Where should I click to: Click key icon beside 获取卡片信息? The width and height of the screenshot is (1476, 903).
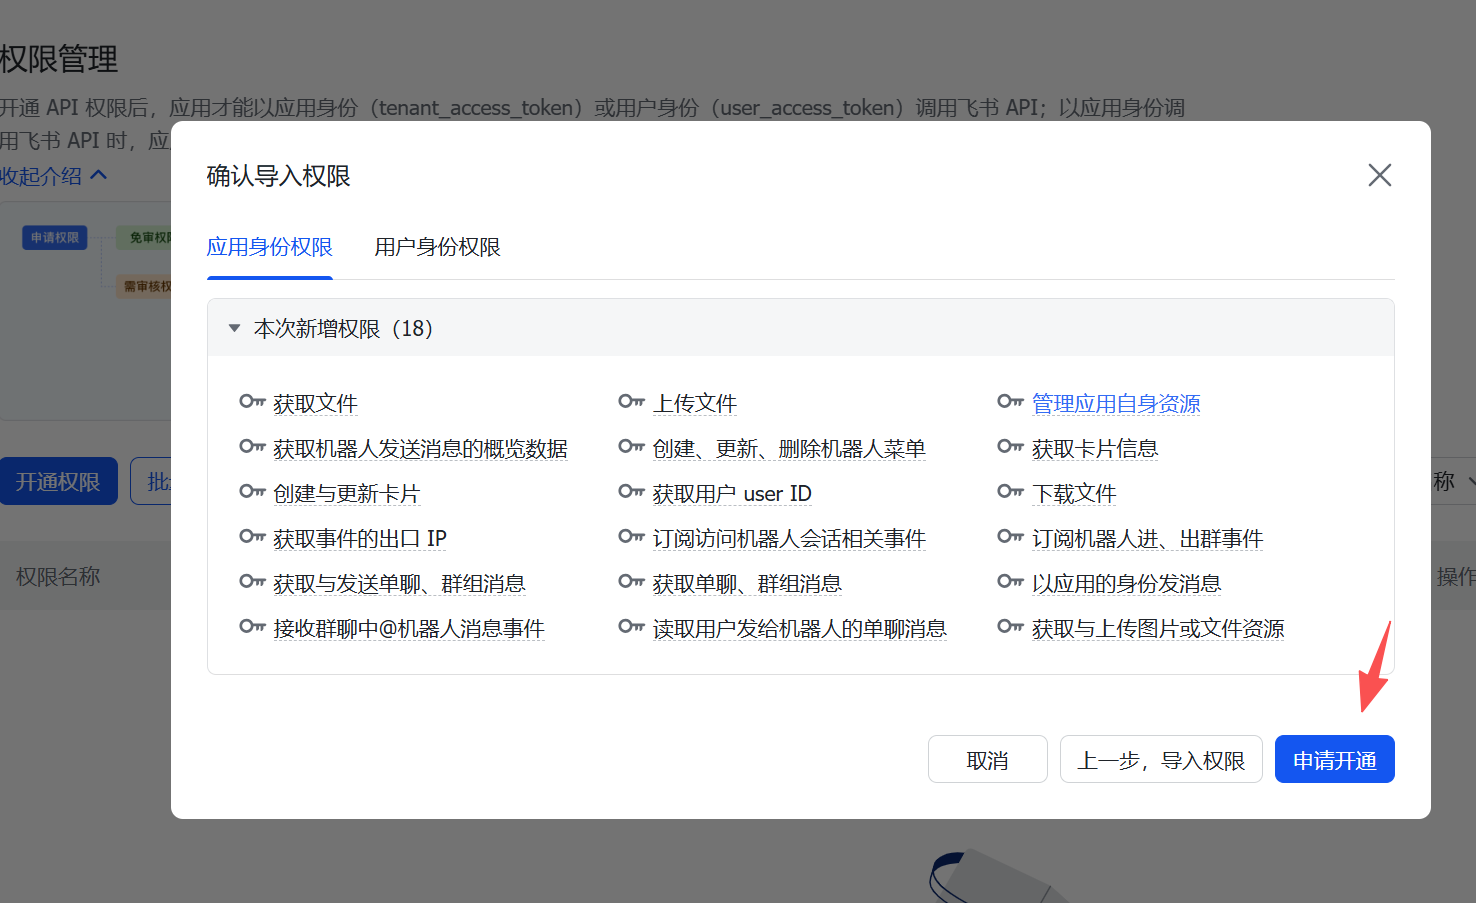pos(1010,447)
